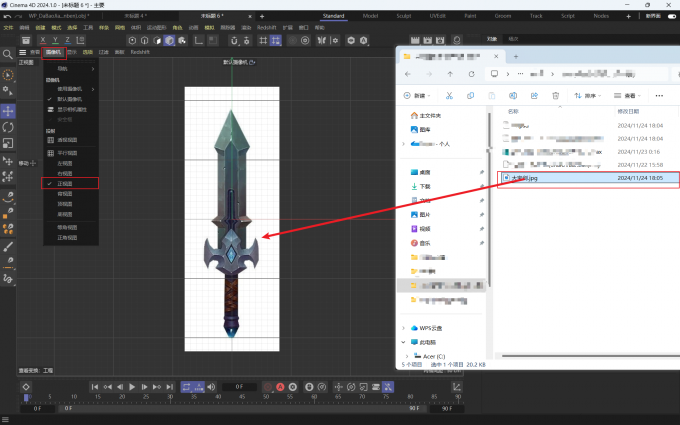Screen dimensions: 680x425
Task: Click the current frame field 0 F
Action: (x=239, y=387)
